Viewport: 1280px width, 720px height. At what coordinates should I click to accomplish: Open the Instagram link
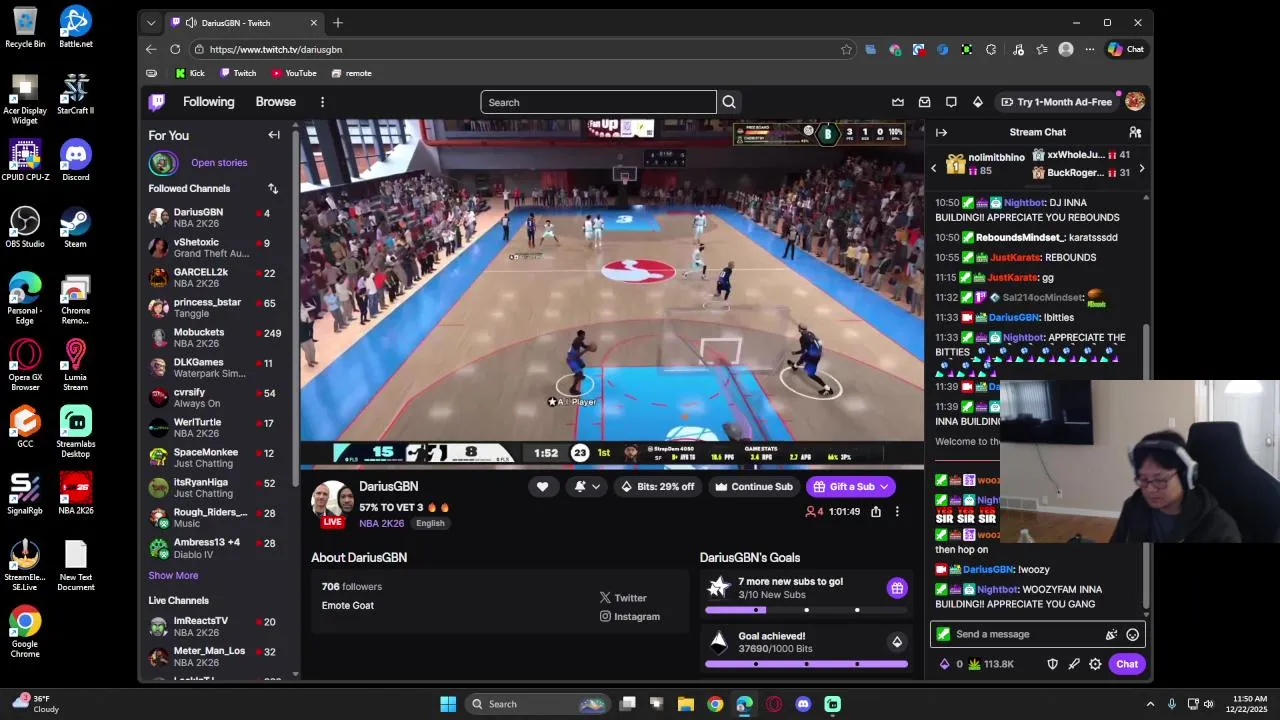(x=630, y=617)
